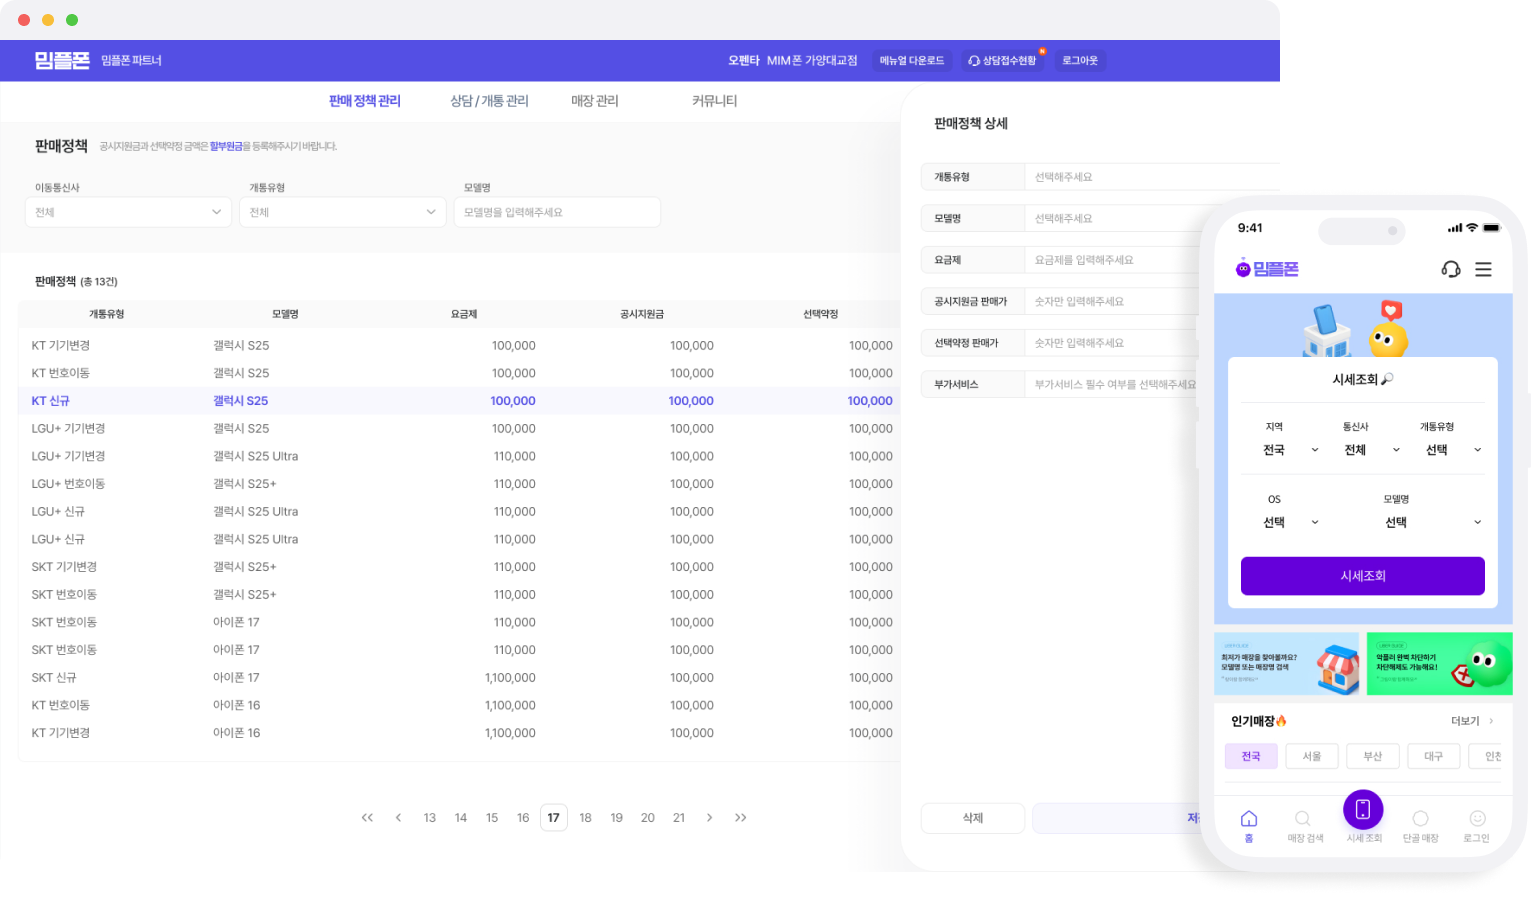Image resolution: width=1531 pixels, height=897 pixels.
Task: Focus the 모델명 search input field
Action: pyautogui.click(x=557, y=212)
